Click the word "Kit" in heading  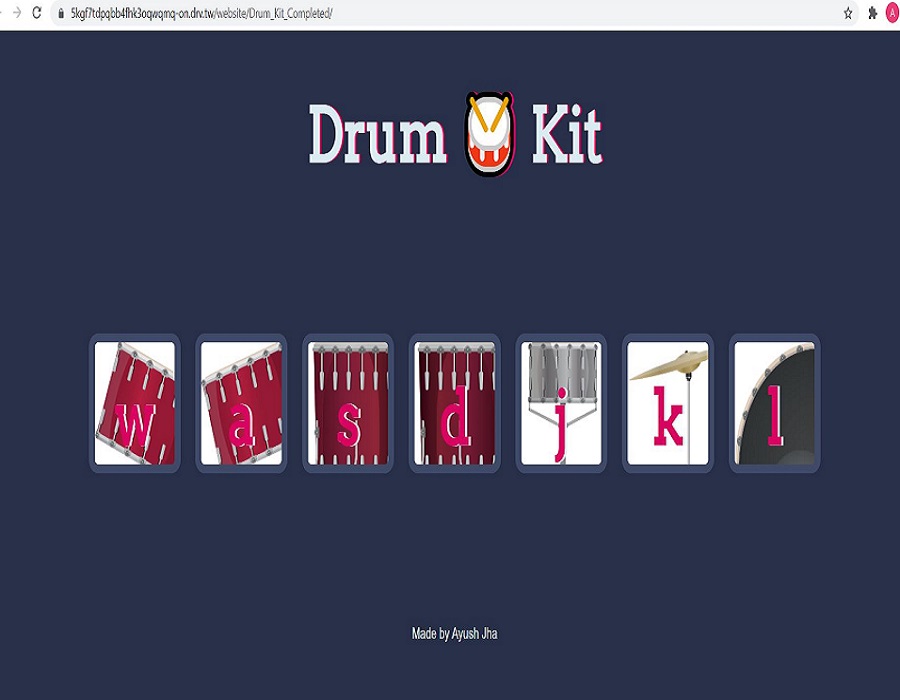click(566, 134)
